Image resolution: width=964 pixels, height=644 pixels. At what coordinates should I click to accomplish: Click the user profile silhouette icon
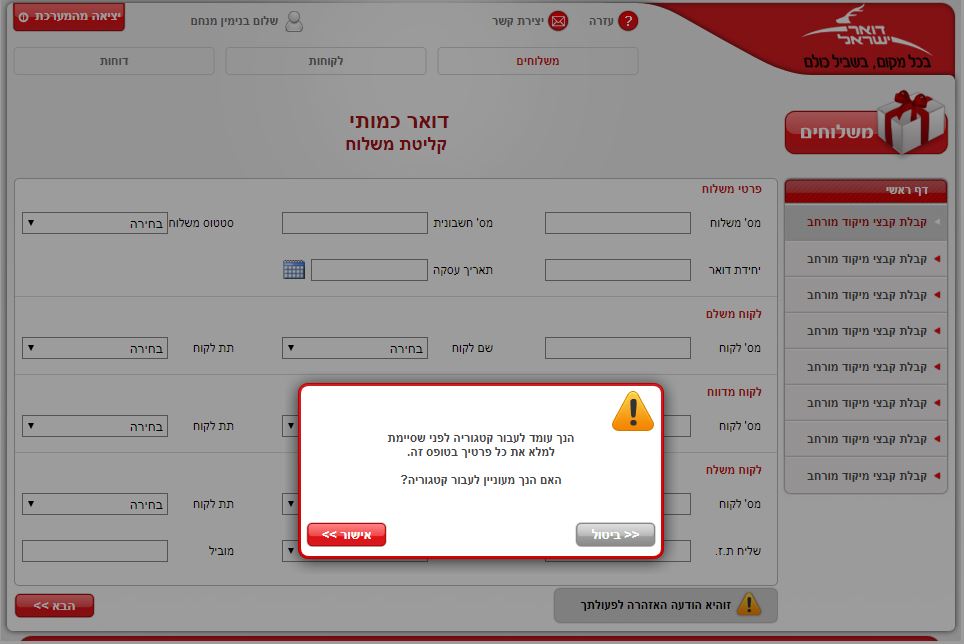[x=294, y=21]
